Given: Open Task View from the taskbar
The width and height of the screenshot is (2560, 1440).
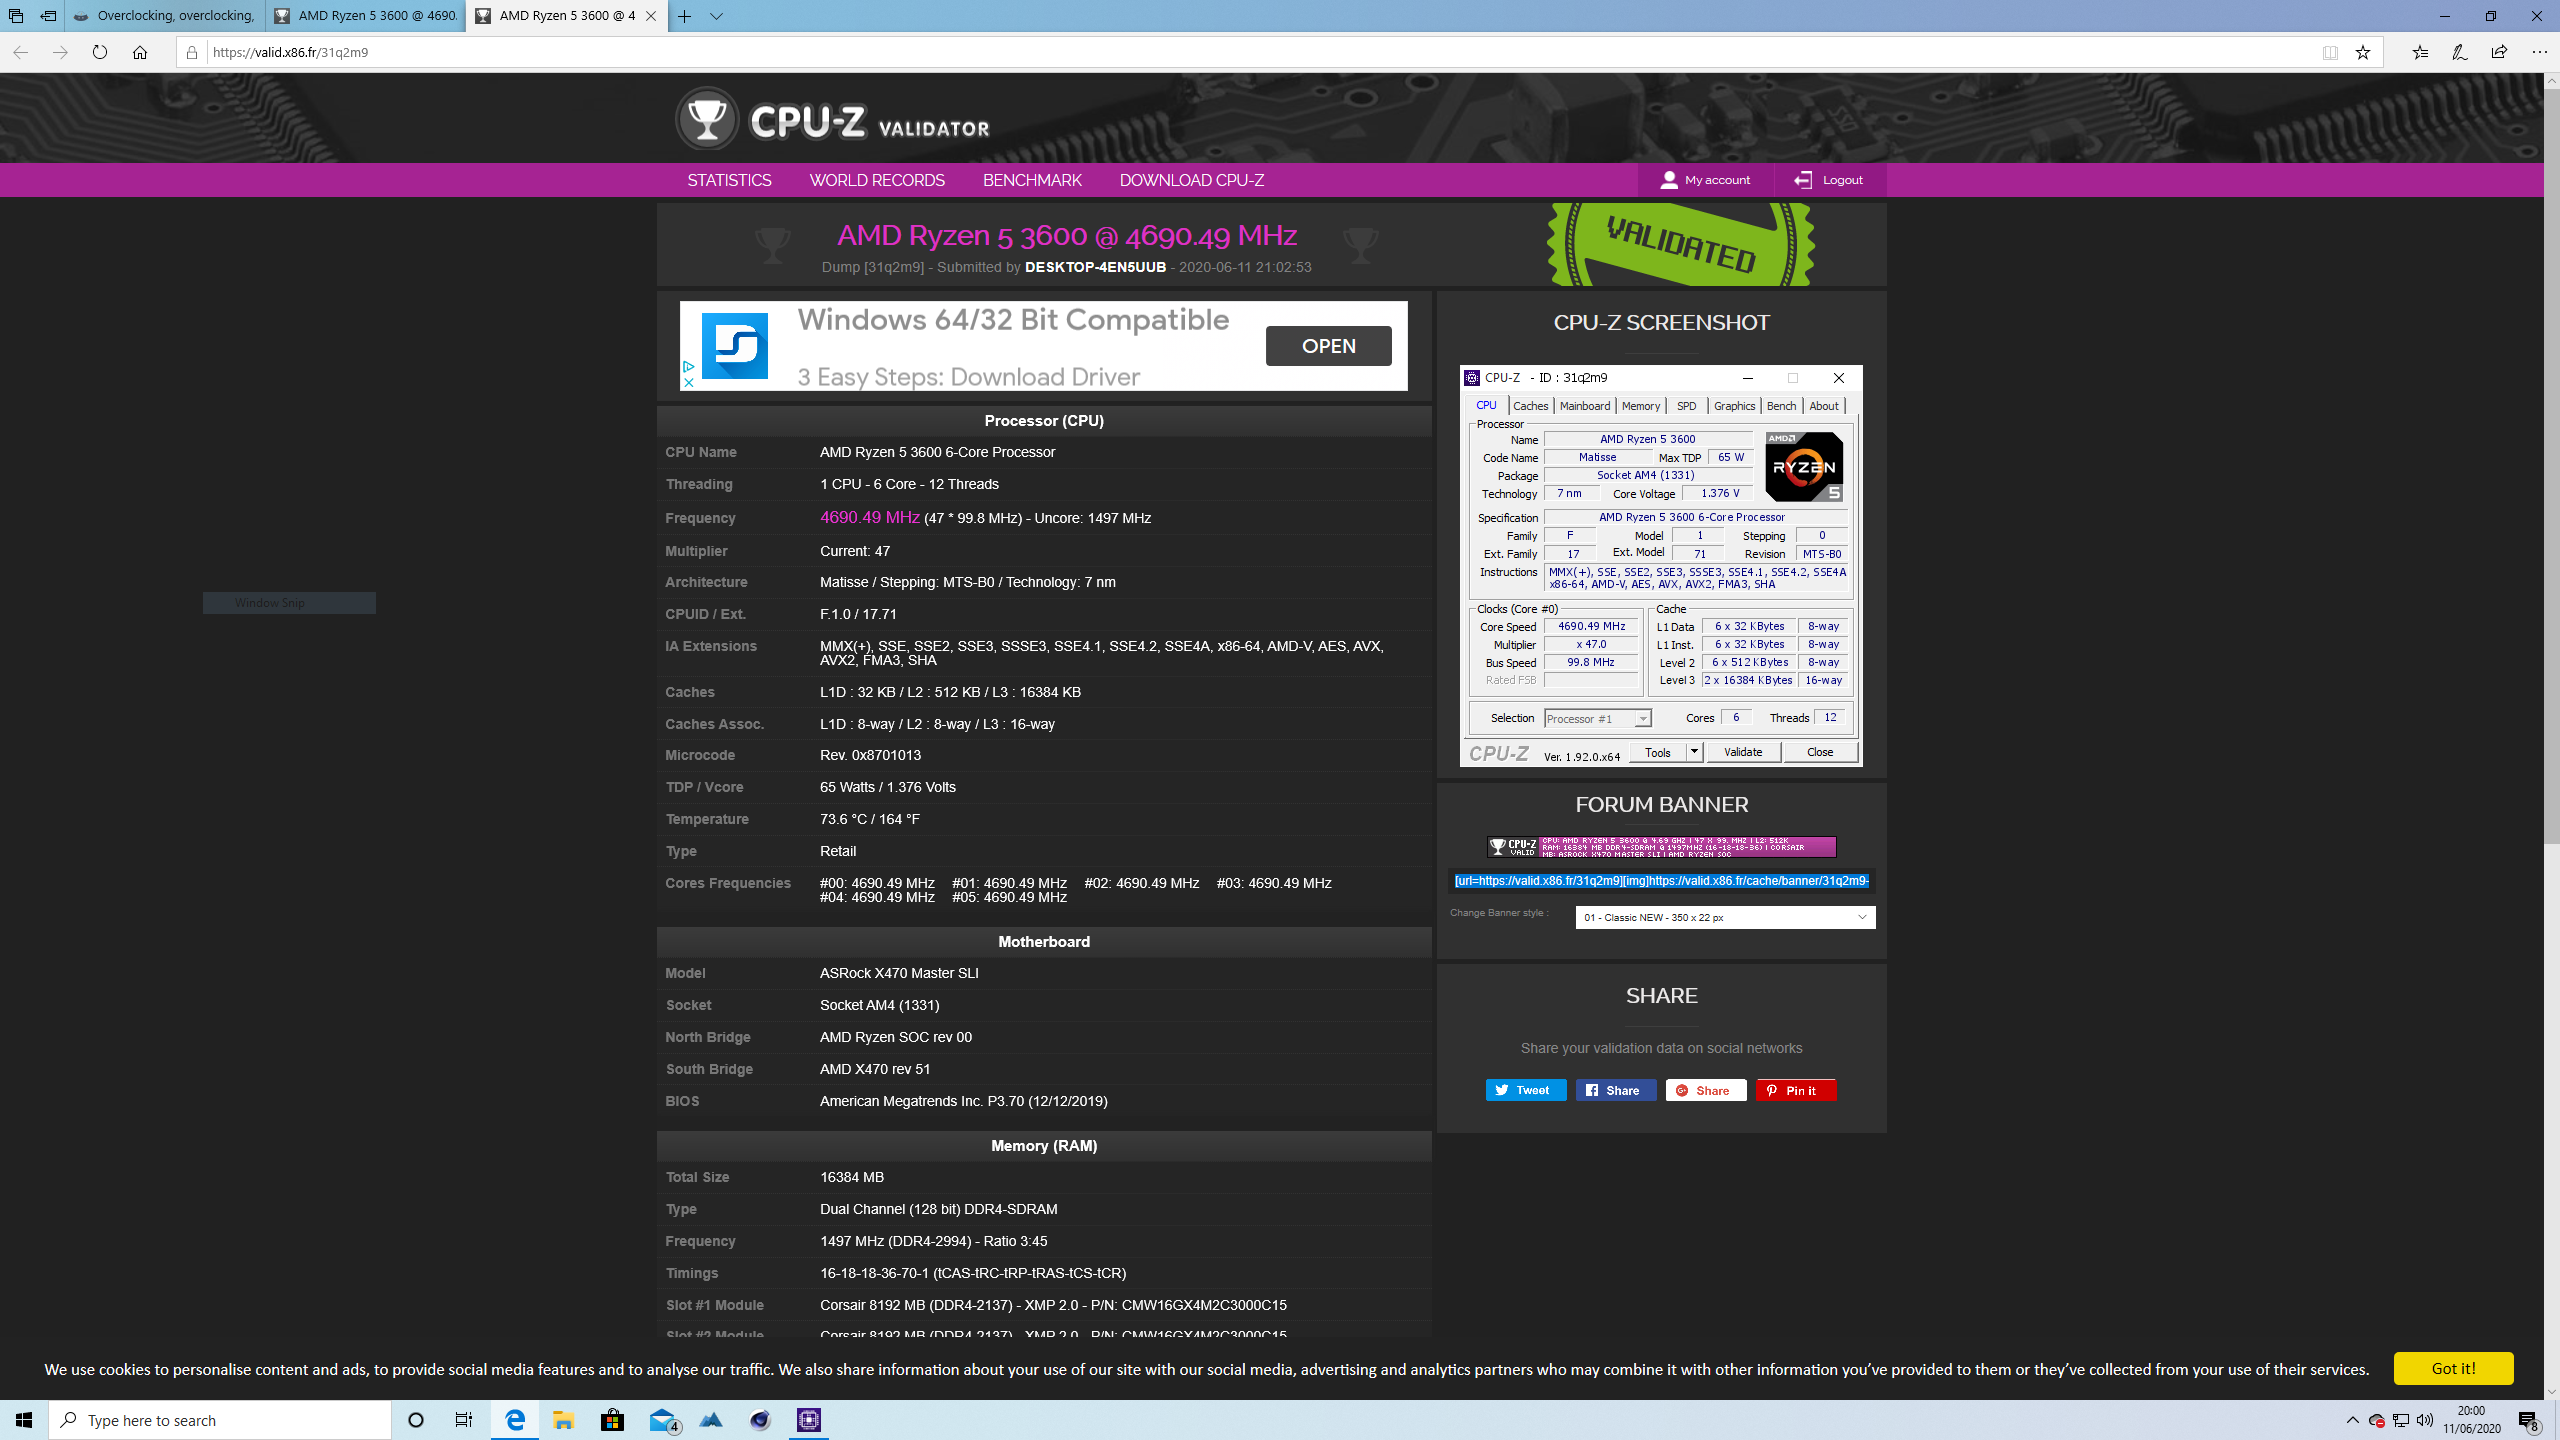Looking at the screenshot, I should pyautogui.click(x=464, y=1420).
